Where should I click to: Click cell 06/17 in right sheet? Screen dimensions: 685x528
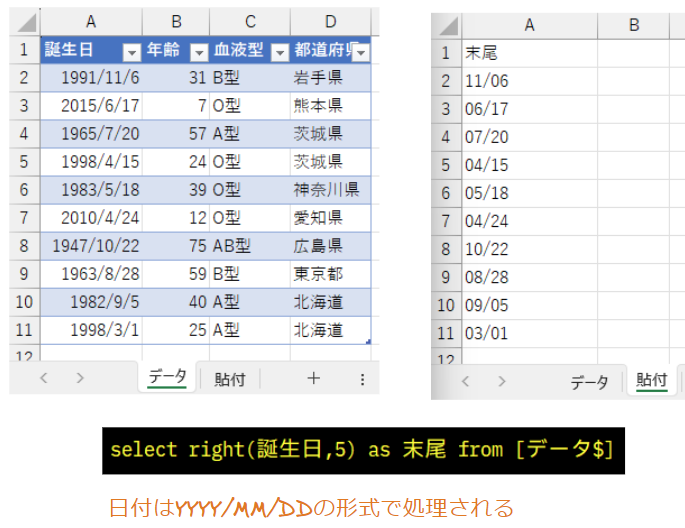(x=529, y=109)
